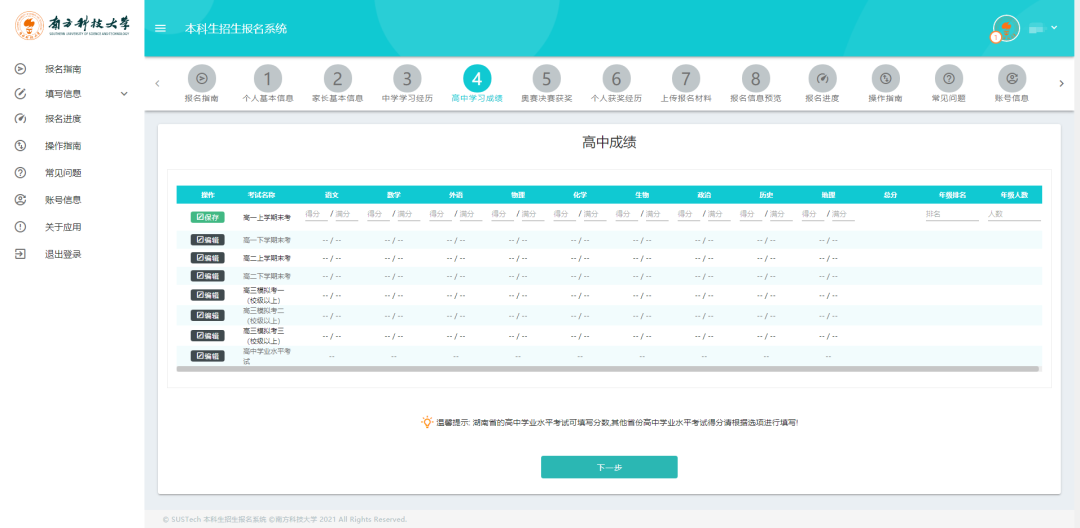The image size is (1080, 528).
Task: Click the left arrow of the step bar
Action: coord(157,83)
